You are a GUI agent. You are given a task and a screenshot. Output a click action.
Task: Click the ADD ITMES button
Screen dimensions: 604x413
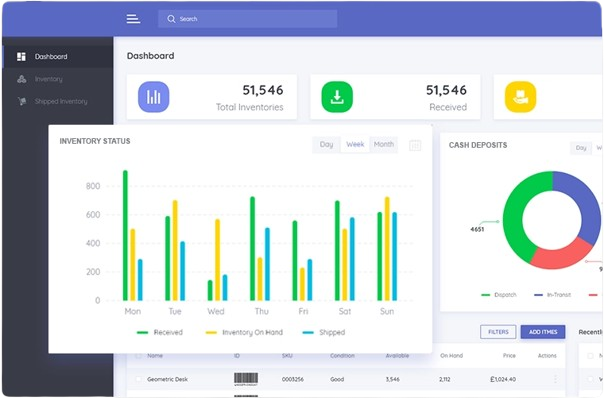click(543, 332)
